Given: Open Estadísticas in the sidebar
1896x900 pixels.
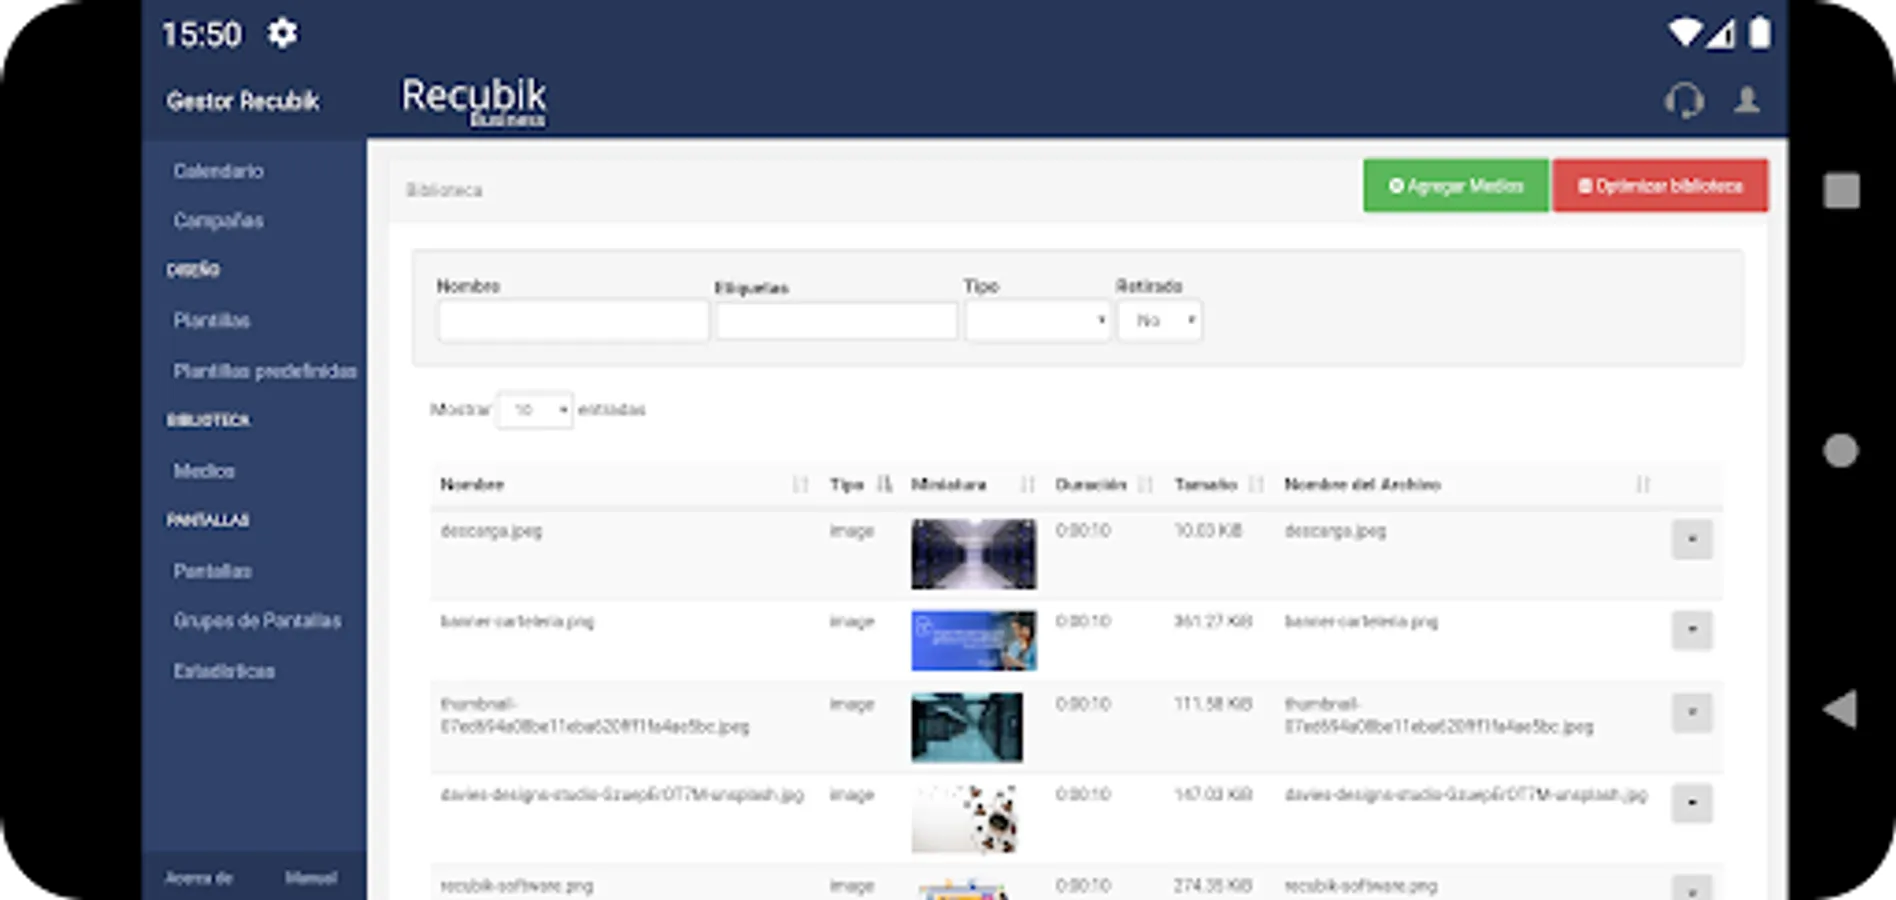Looking at the screenshot, I should [224, 671].
